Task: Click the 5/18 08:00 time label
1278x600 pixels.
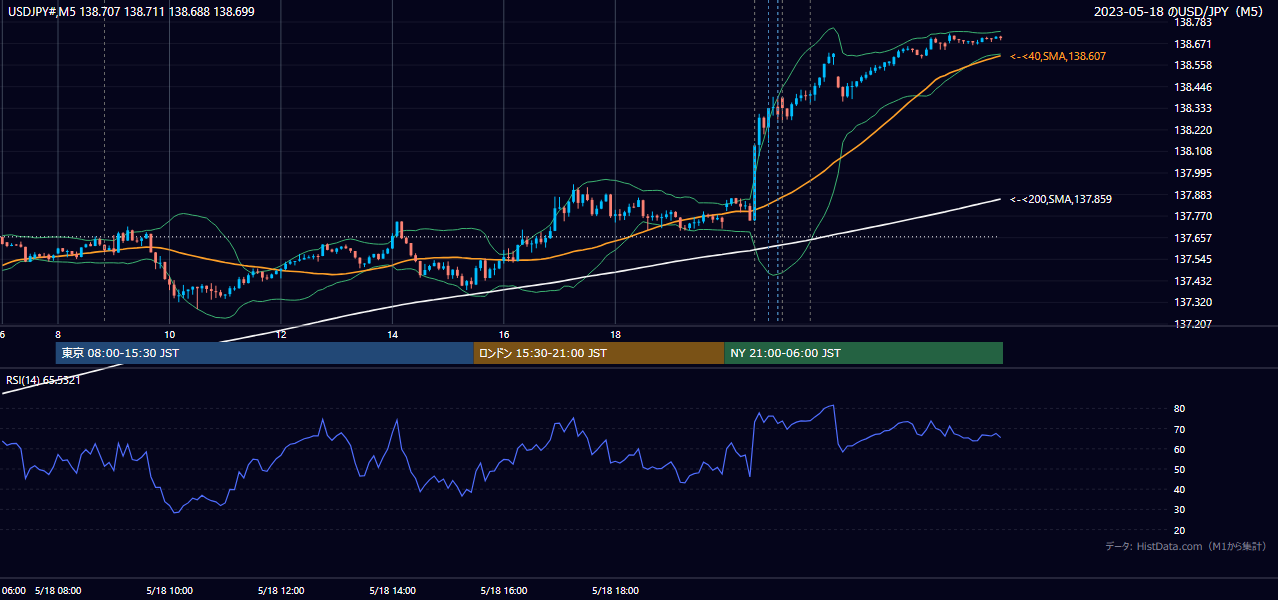Action: coord(58,590)
